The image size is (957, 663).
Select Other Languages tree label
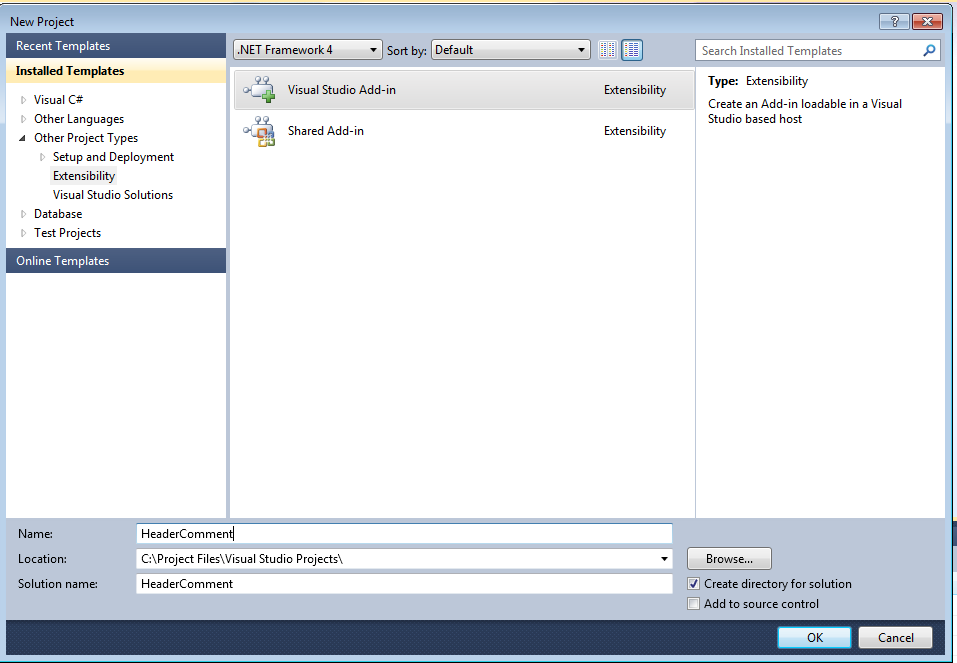[79, 118]
